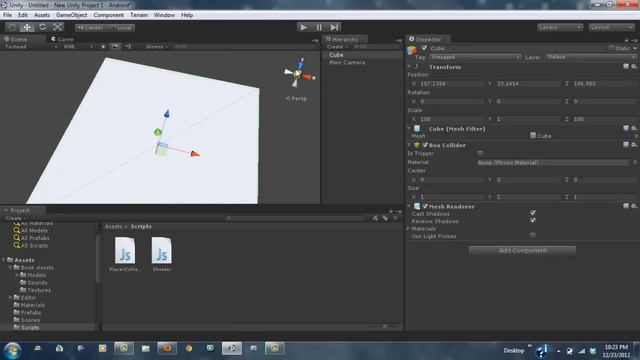Collapse the Transform component

click(409, 67)
